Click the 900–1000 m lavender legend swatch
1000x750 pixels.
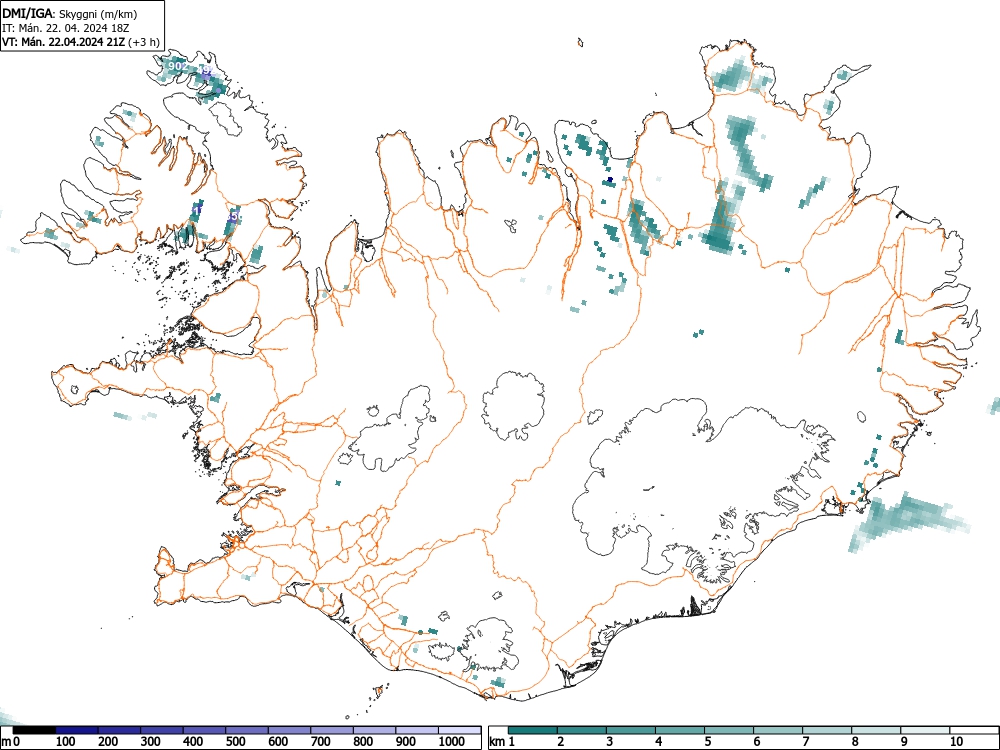tap(417, 730)
